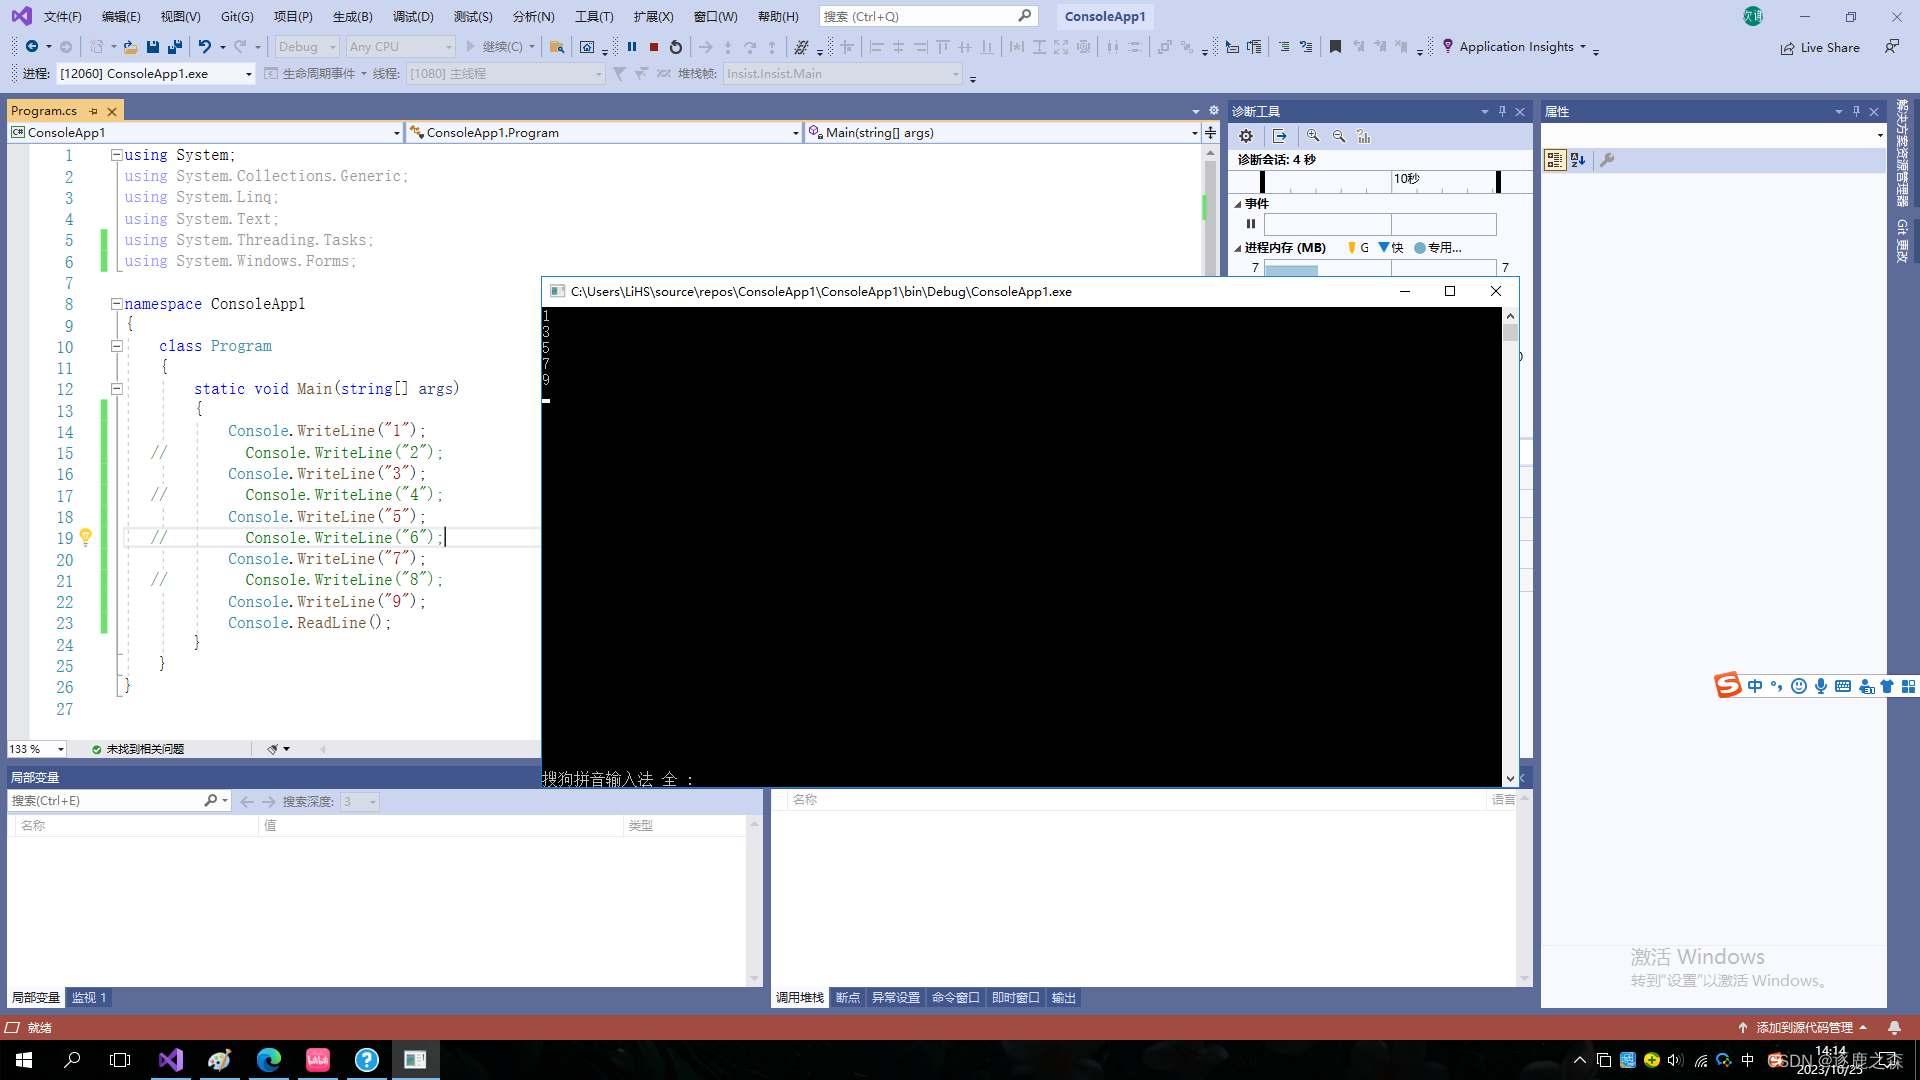The image size is (1920, 1080).
Task: Open diagnostic tools settings gear
Action: (x=1246, y=136)
